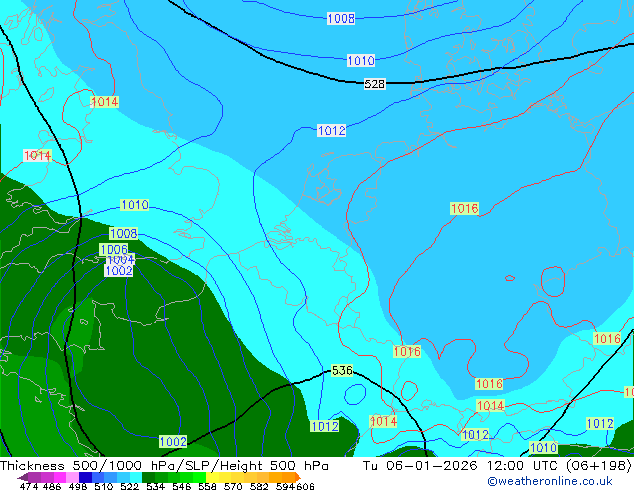Click the 1008 label just above 1006

pos(123,233)
